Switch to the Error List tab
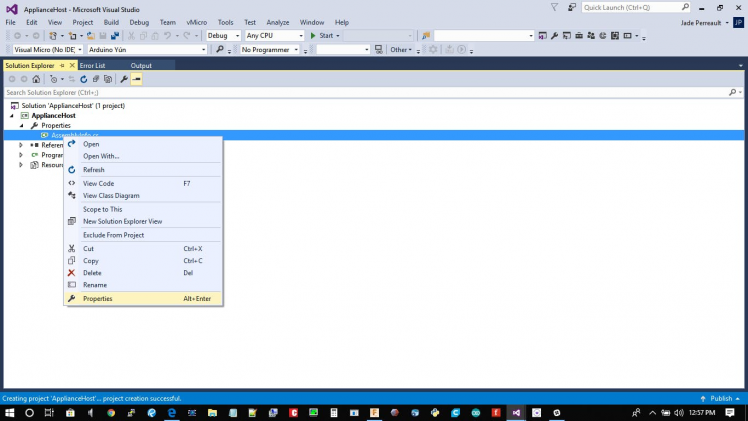This screenshot has width=748, height=421. 93,66
